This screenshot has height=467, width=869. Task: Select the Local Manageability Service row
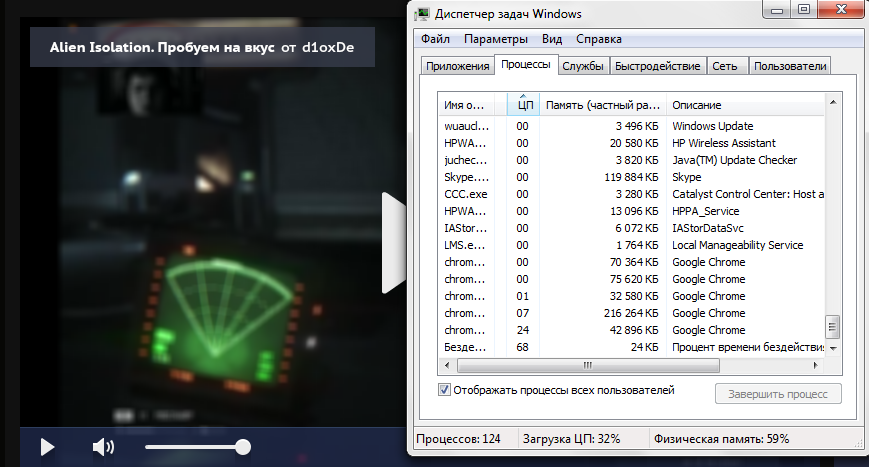pyautogui.click(x=631, y=245)
